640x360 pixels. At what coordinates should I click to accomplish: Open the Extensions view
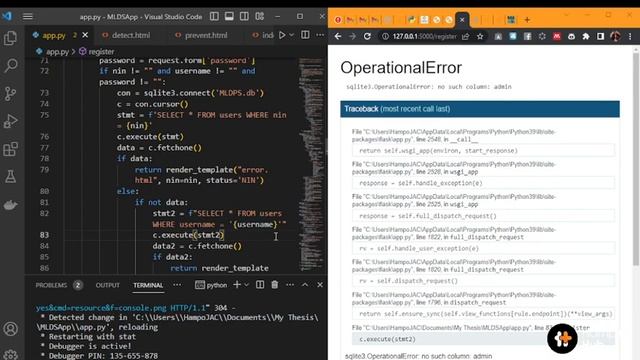pyautogui.click(x=11, y=149)
